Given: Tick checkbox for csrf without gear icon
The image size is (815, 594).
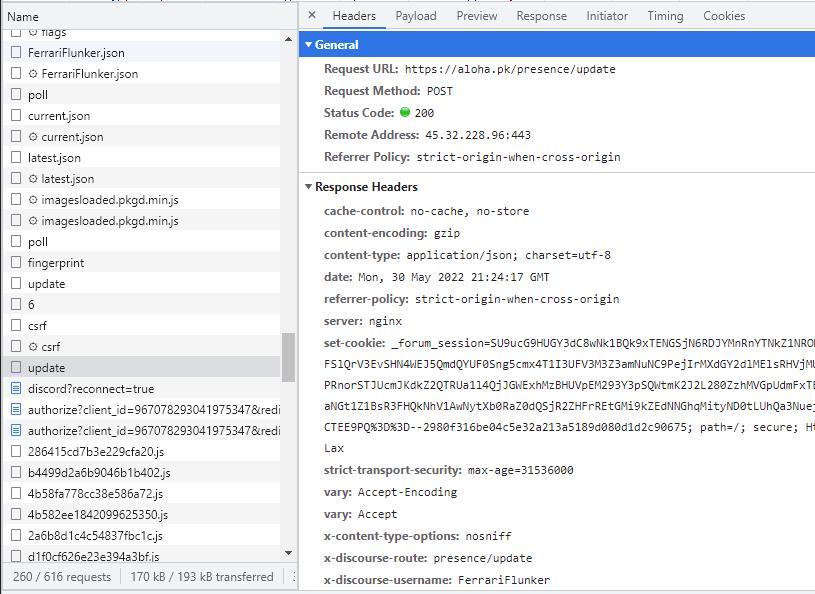Looking at the screenshot, I should 16,325.
